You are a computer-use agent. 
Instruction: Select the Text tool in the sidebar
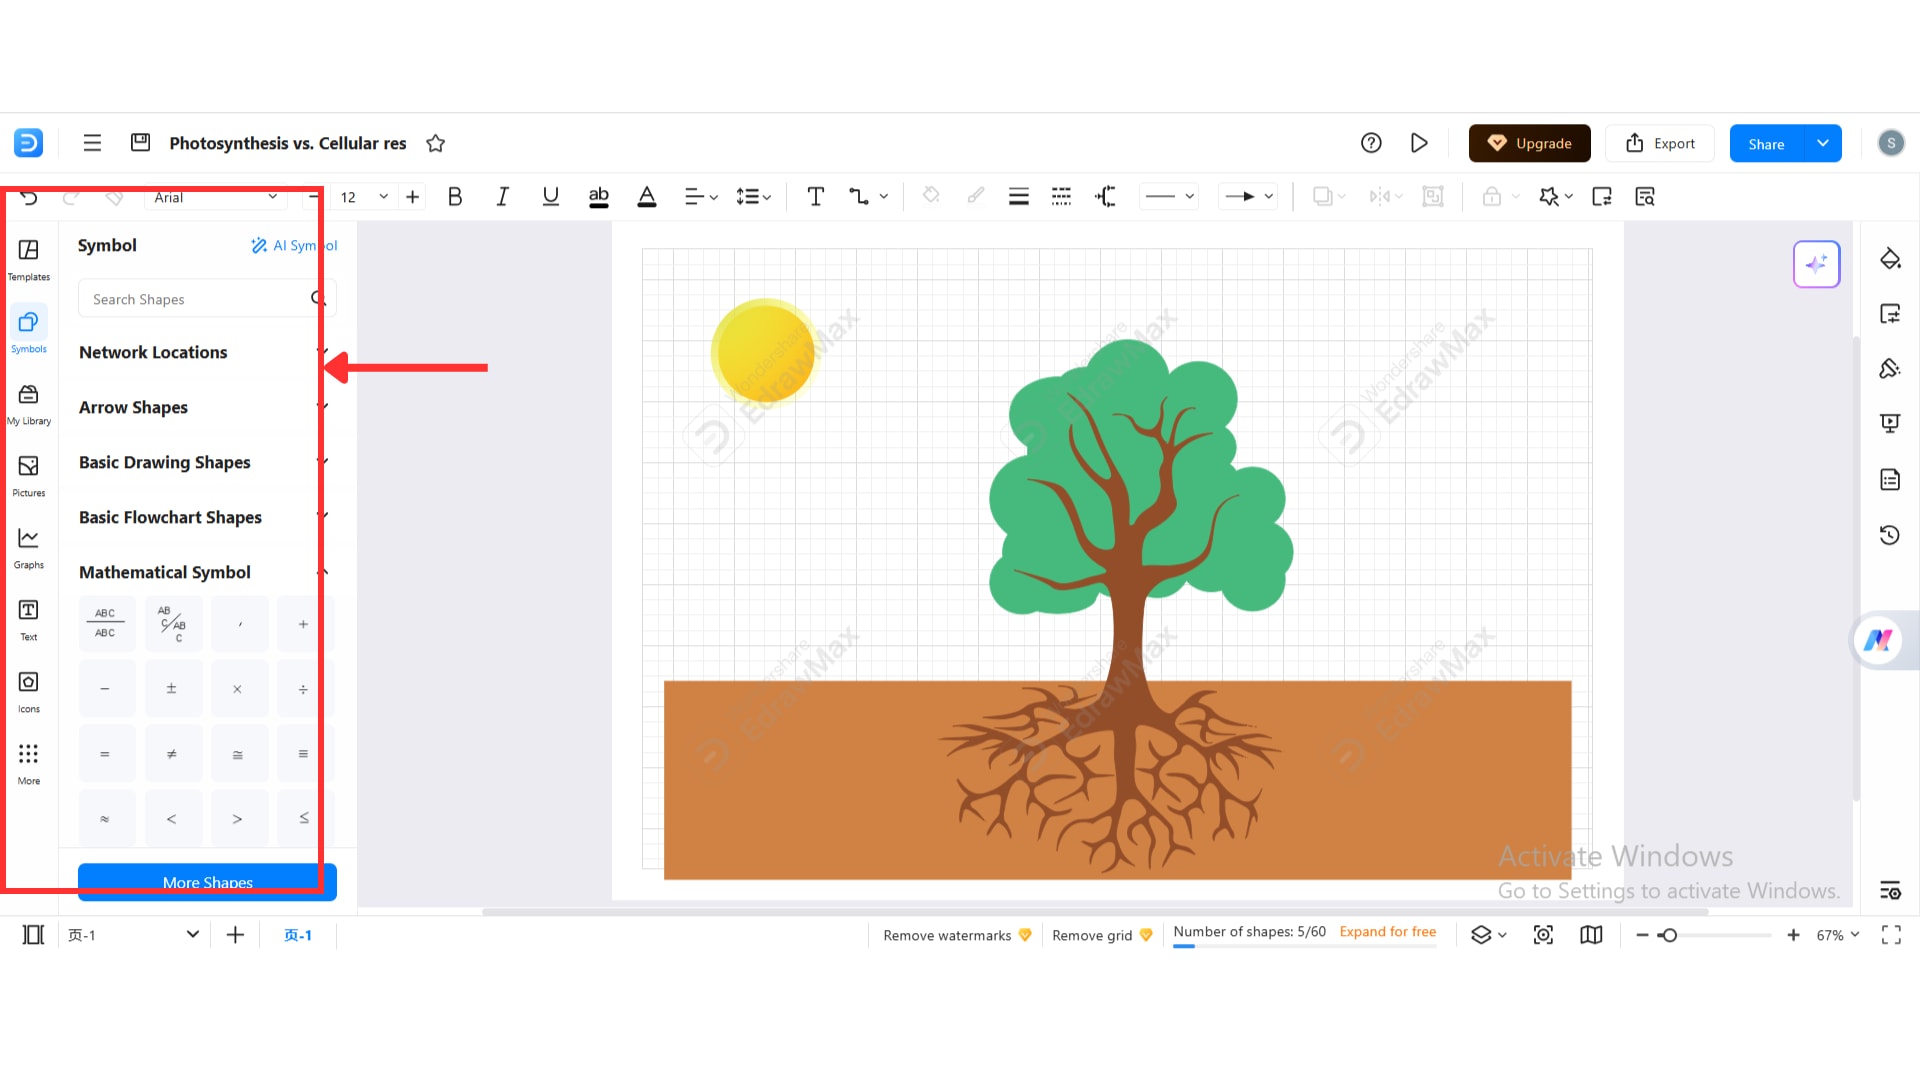tap(28, 618)
